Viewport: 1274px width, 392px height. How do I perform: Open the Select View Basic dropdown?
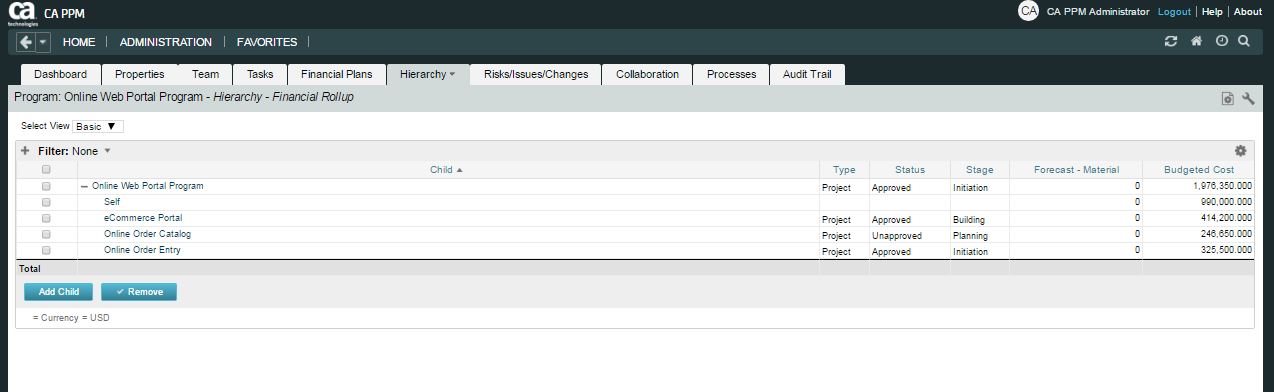tap(98, 127)
